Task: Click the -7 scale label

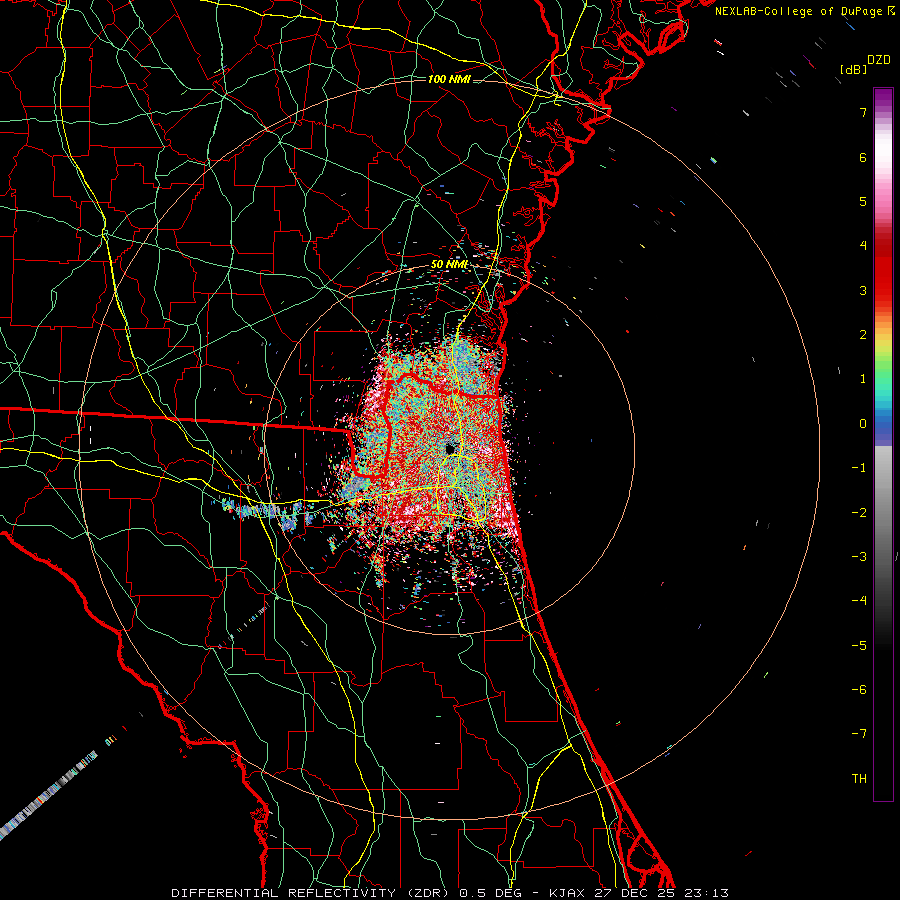Action: (859, 734)
